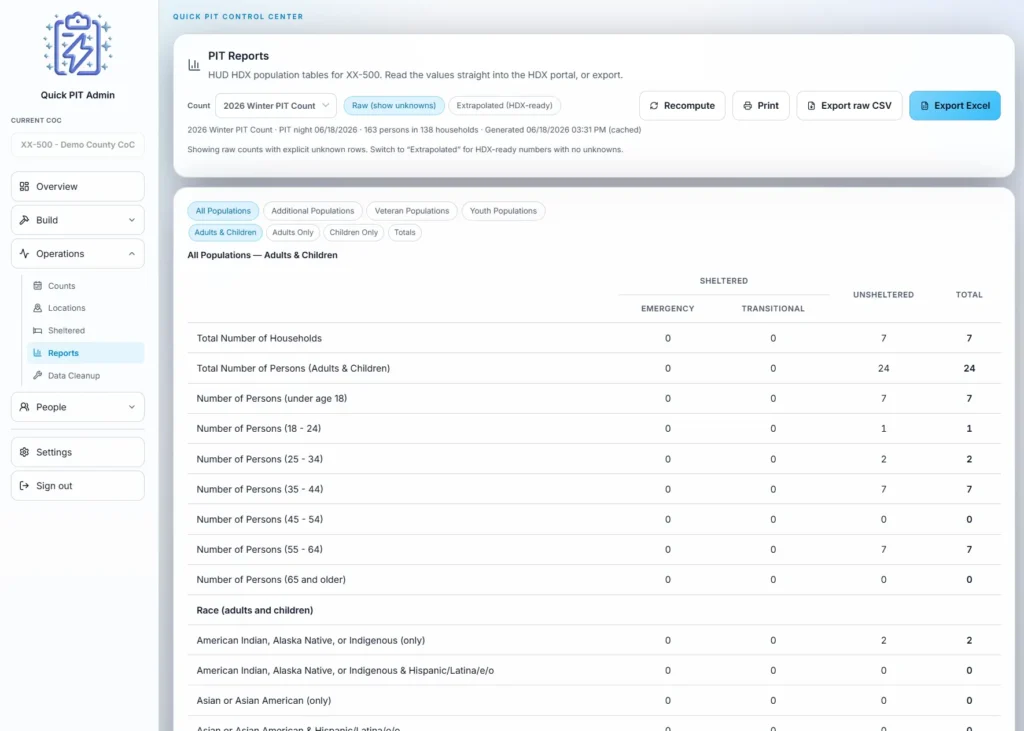
Task: Select the Totals filter pill
Action: click(x=405, y=233)
